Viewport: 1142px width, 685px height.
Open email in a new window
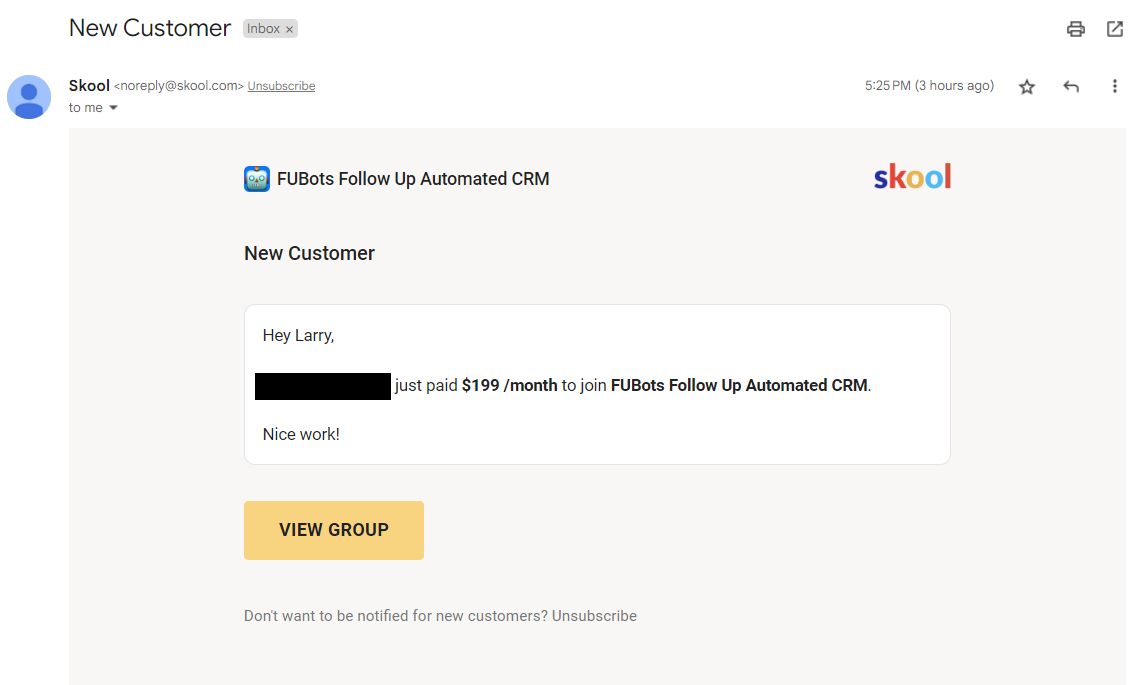(x=1115, y=29)
